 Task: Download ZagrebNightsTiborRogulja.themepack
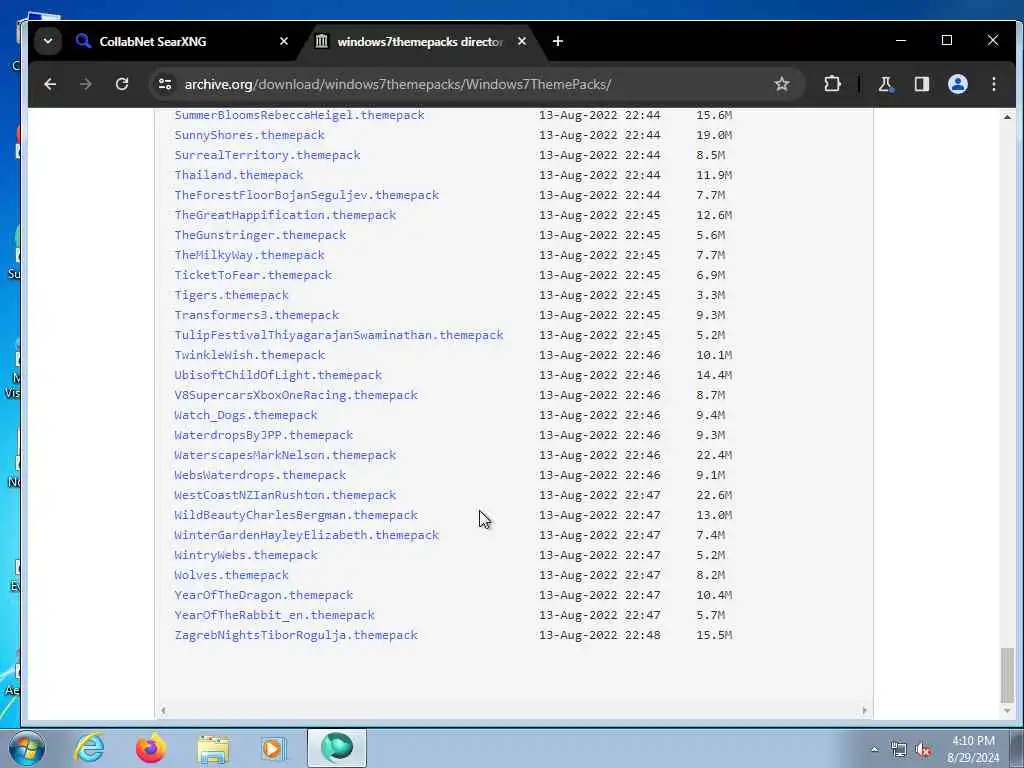click(296, 635)
